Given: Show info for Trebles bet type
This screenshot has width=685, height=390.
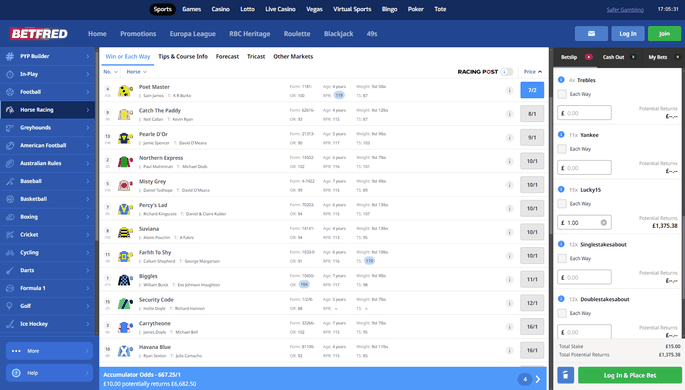Looking at the screenshot, I should point(561,80).
